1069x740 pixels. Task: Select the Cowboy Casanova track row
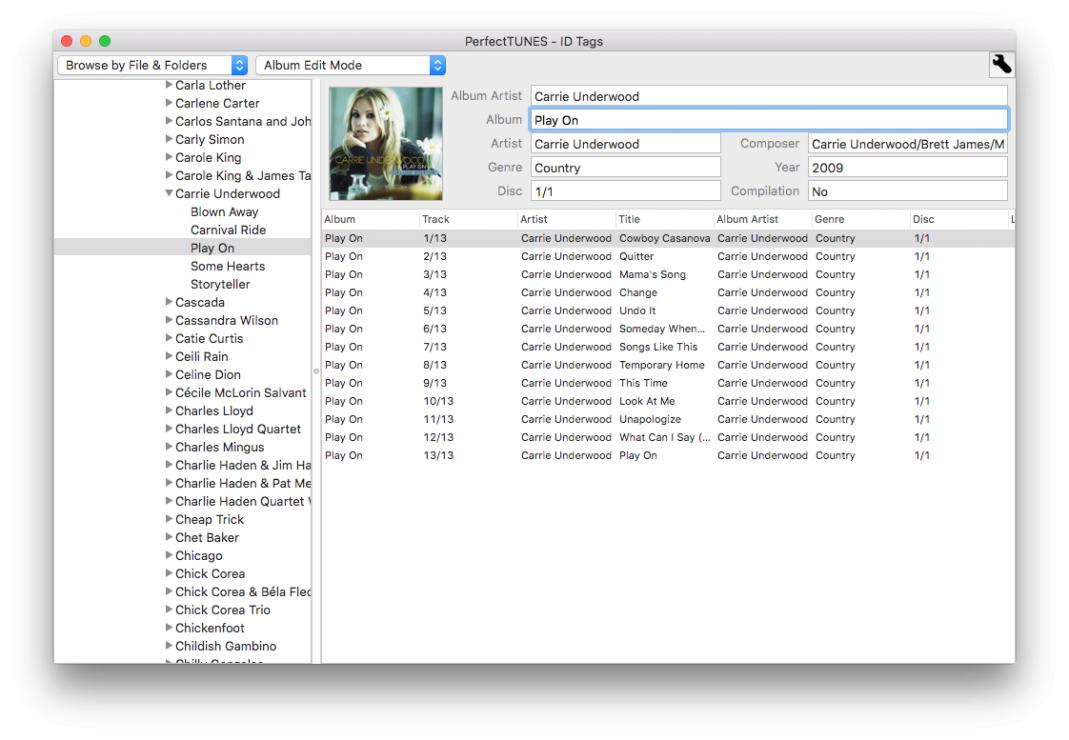pyautogui.click(x=664, y=239)
